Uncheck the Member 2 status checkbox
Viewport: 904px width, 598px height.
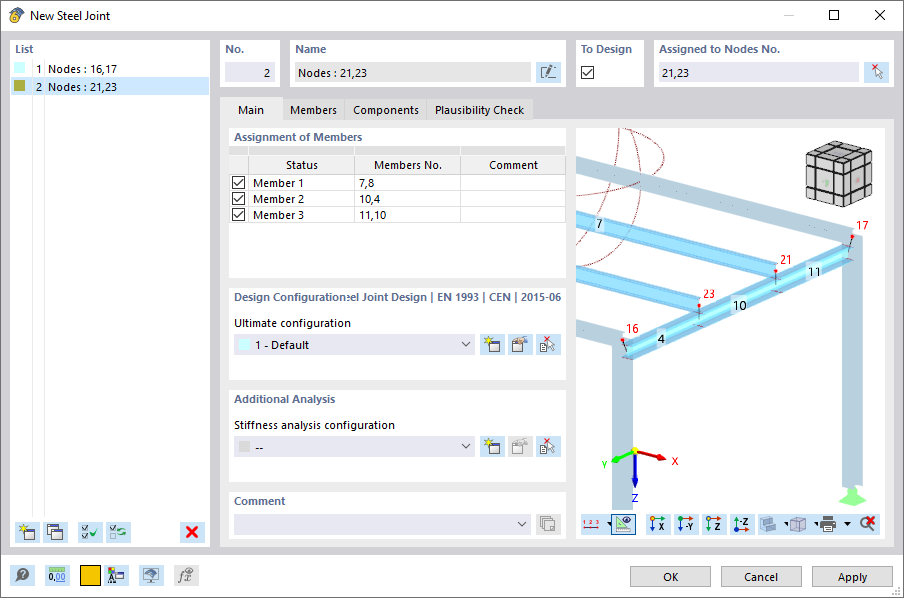(239, 199)
